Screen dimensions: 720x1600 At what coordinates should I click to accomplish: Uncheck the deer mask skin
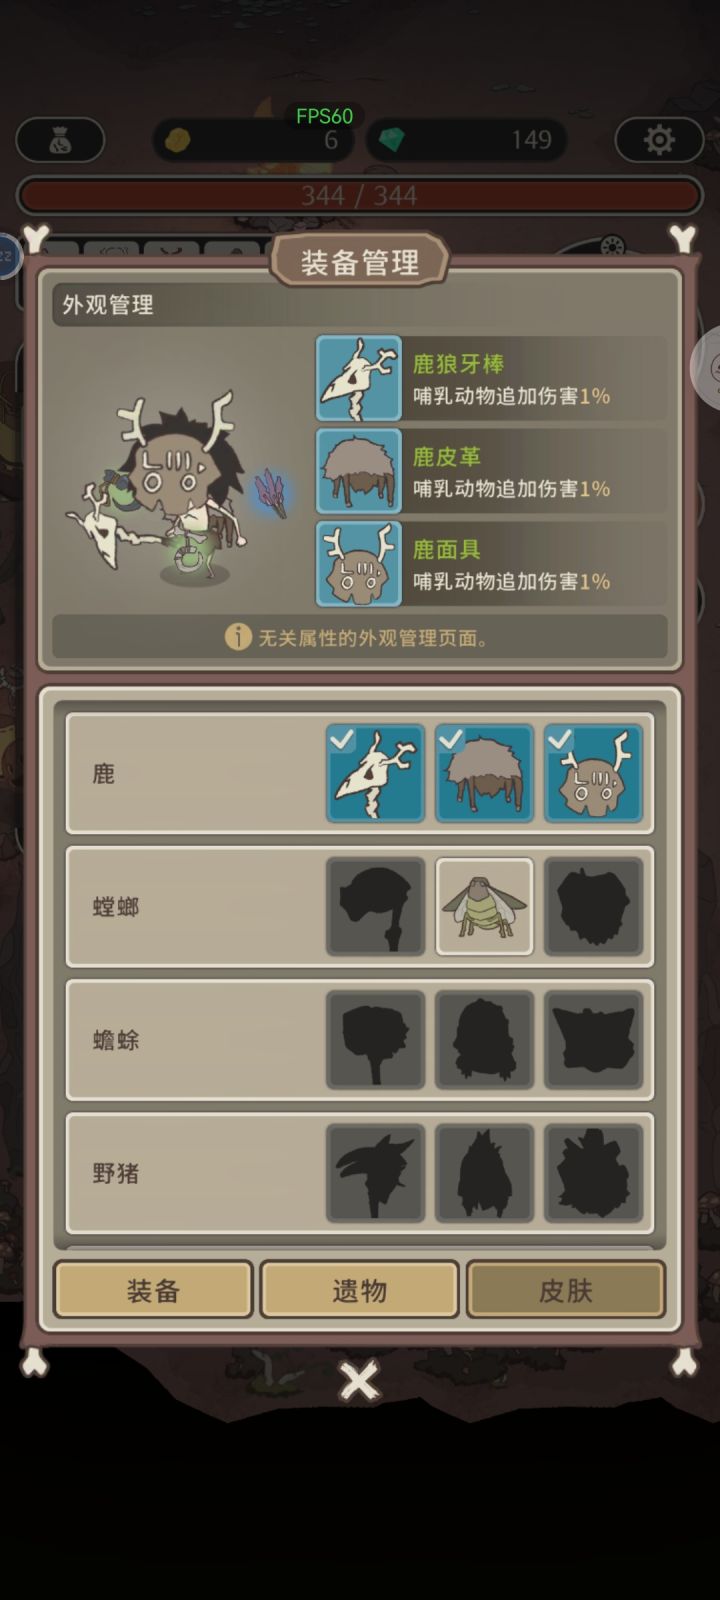[x=593, y=773]
